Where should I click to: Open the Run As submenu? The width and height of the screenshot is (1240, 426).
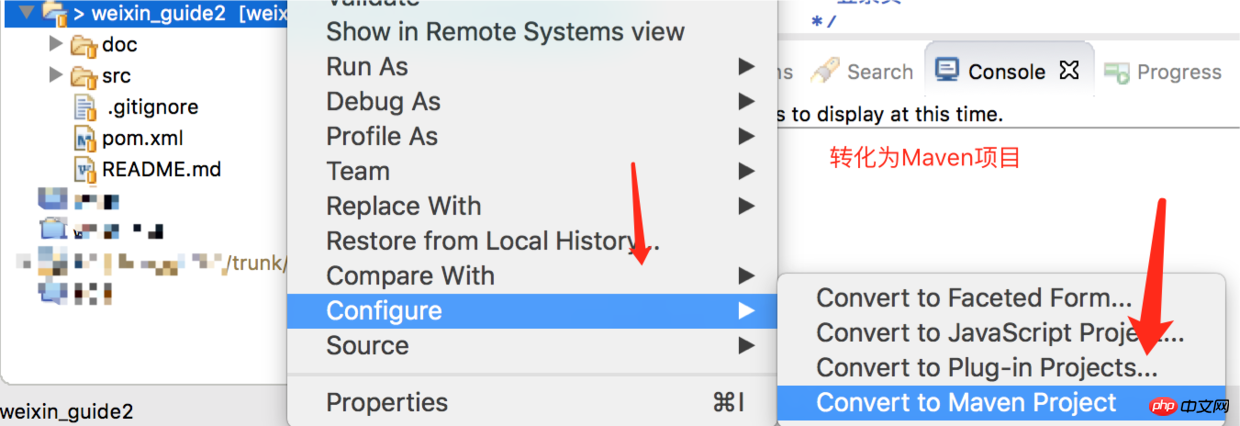point(367,67)
